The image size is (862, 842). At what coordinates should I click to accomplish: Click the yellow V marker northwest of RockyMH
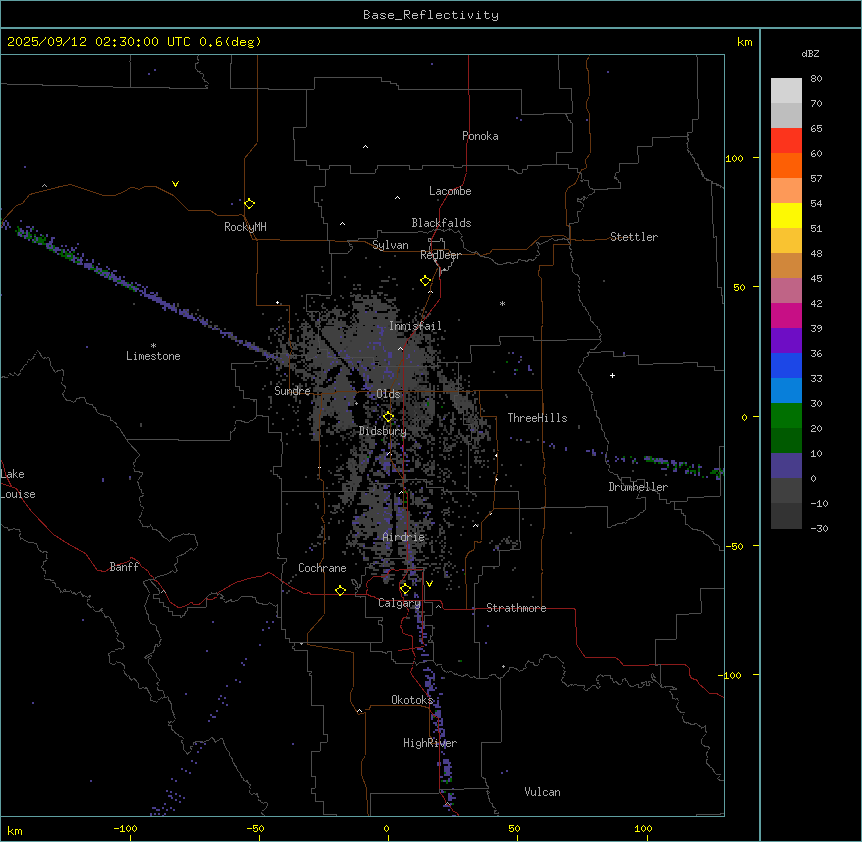click(175, 184)
